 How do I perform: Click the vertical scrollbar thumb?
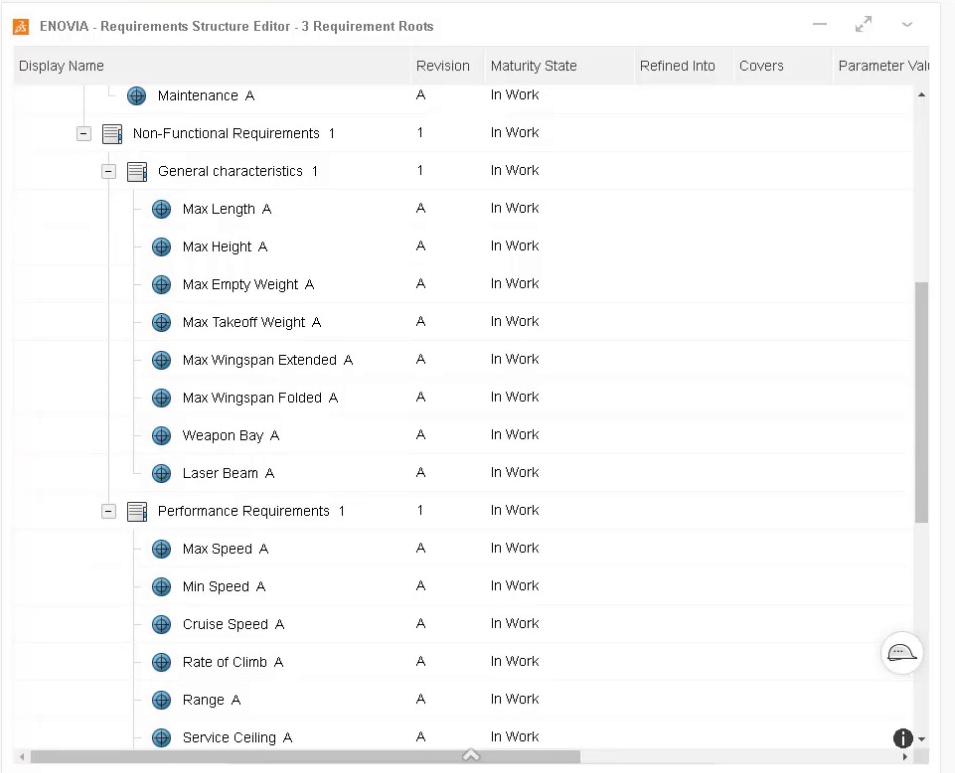coord(922,402)
